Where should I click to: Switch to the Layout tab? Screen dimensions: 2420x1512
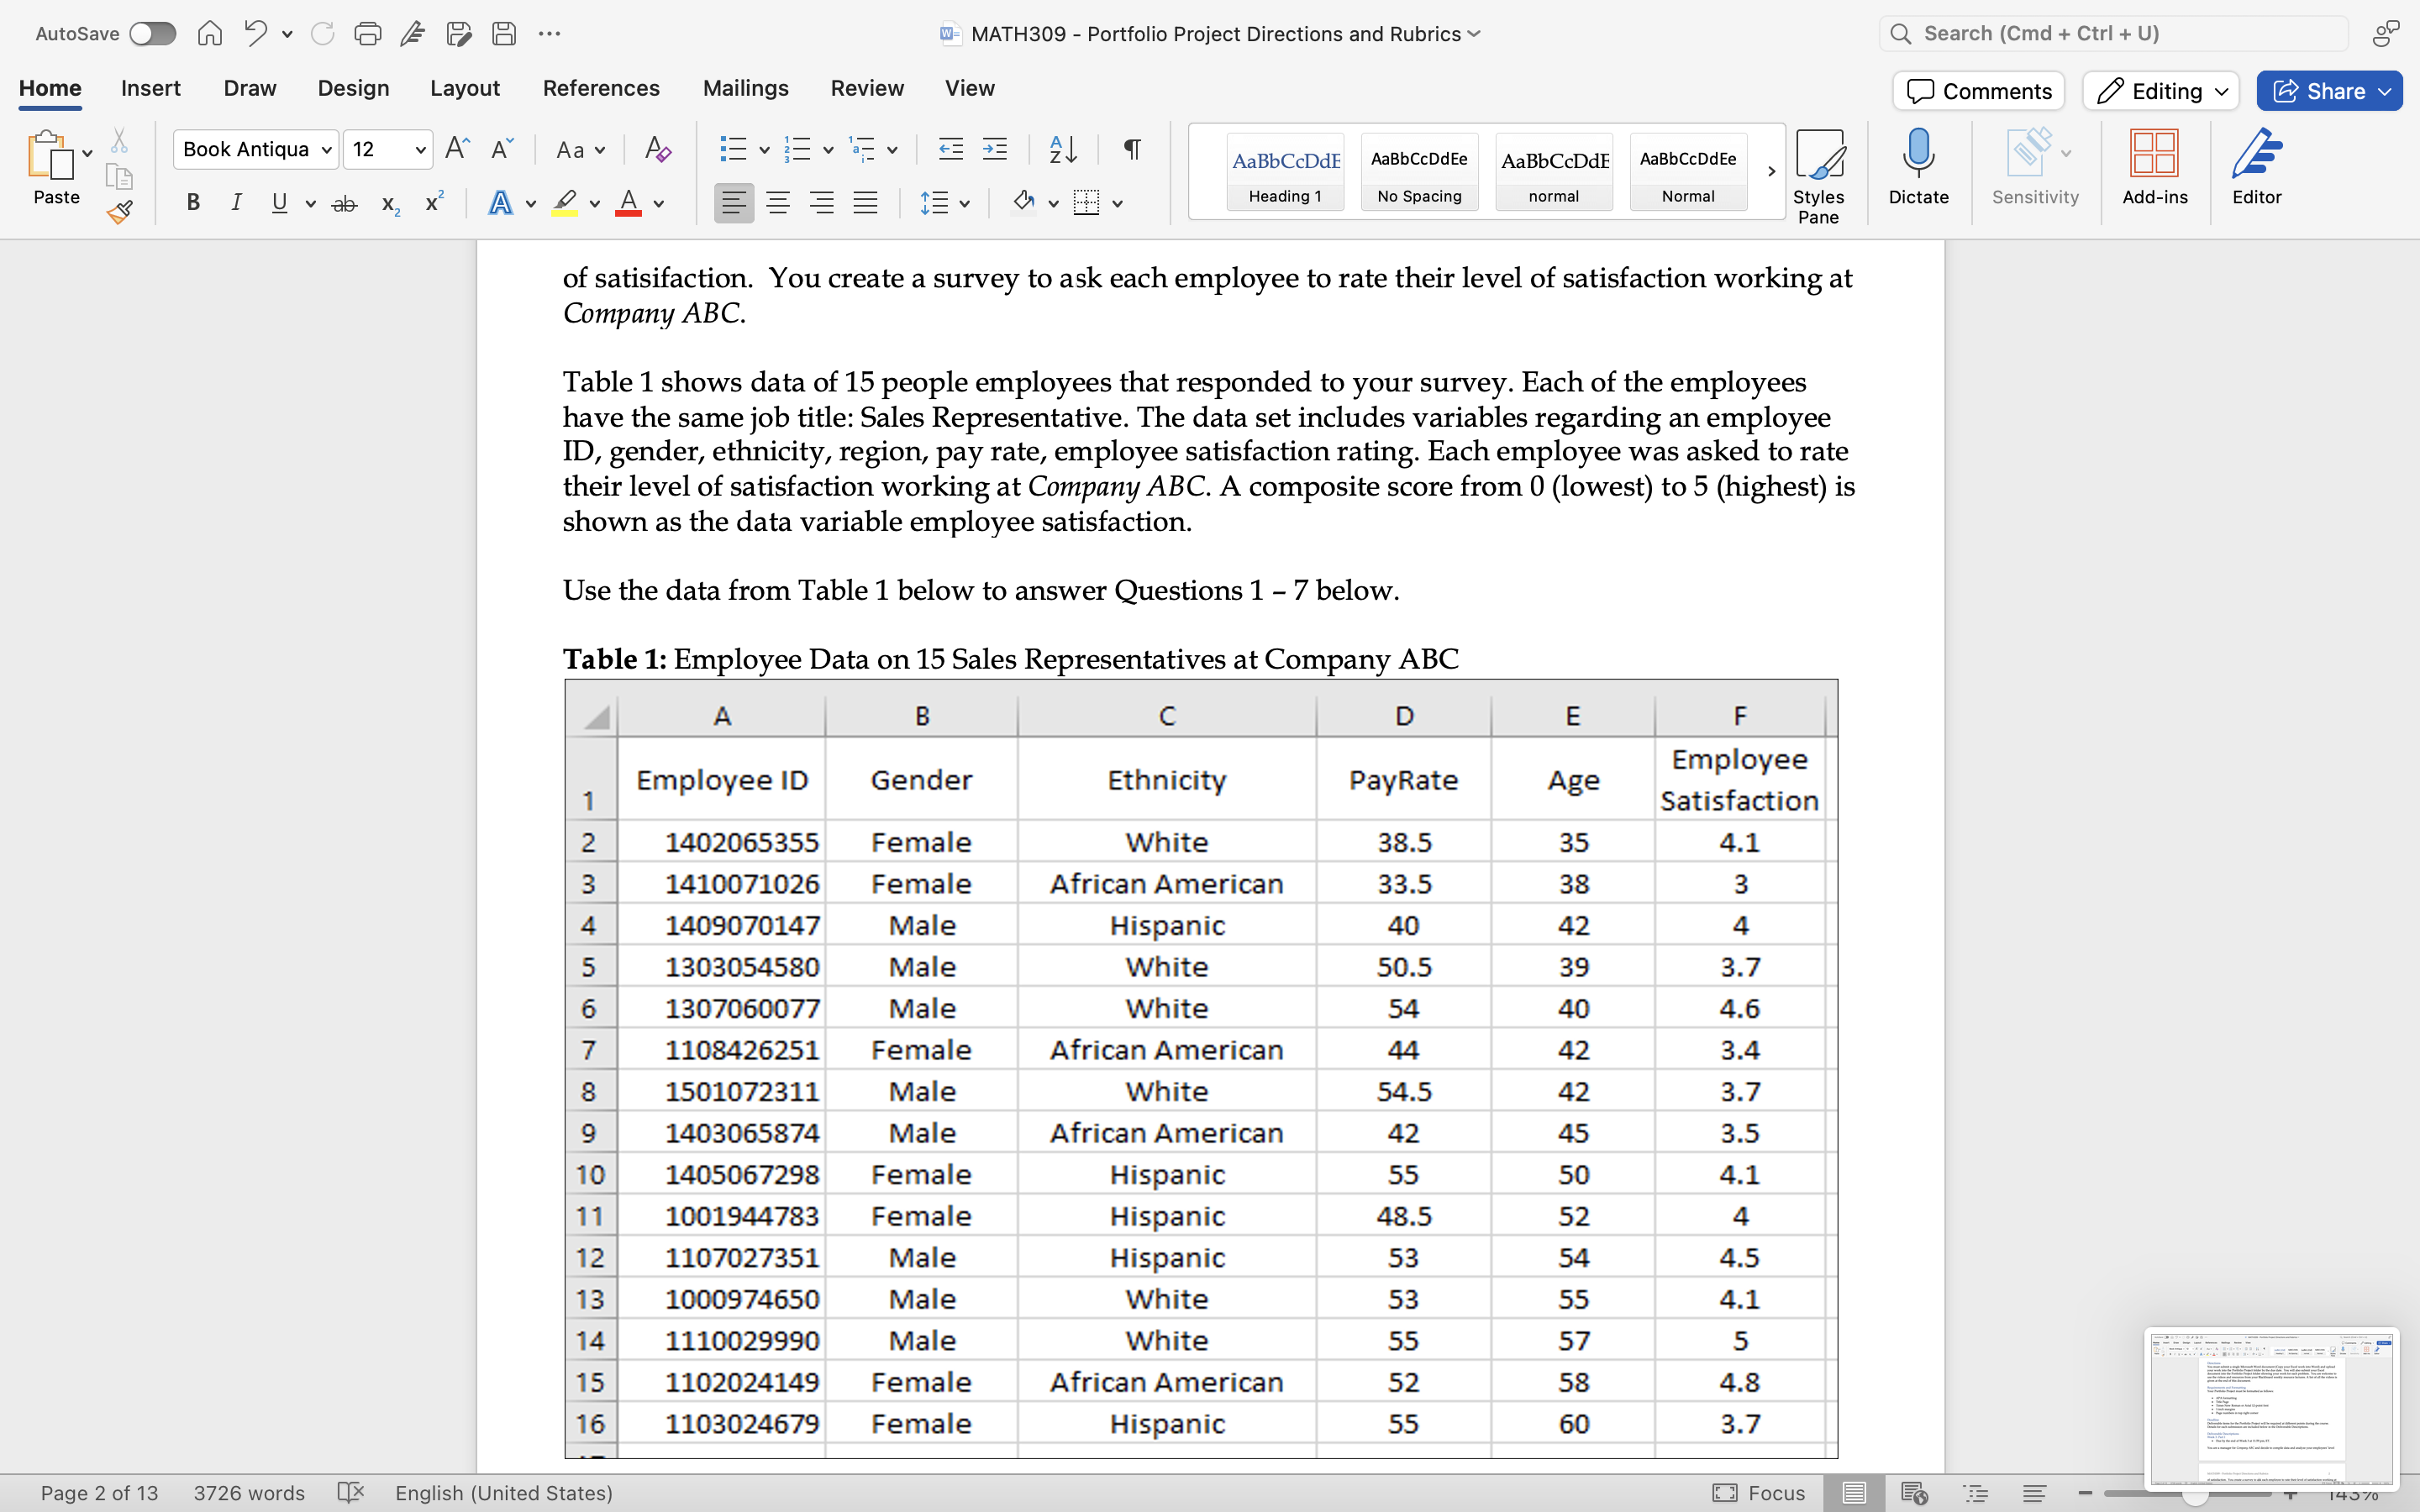click(x=465, y=88)
